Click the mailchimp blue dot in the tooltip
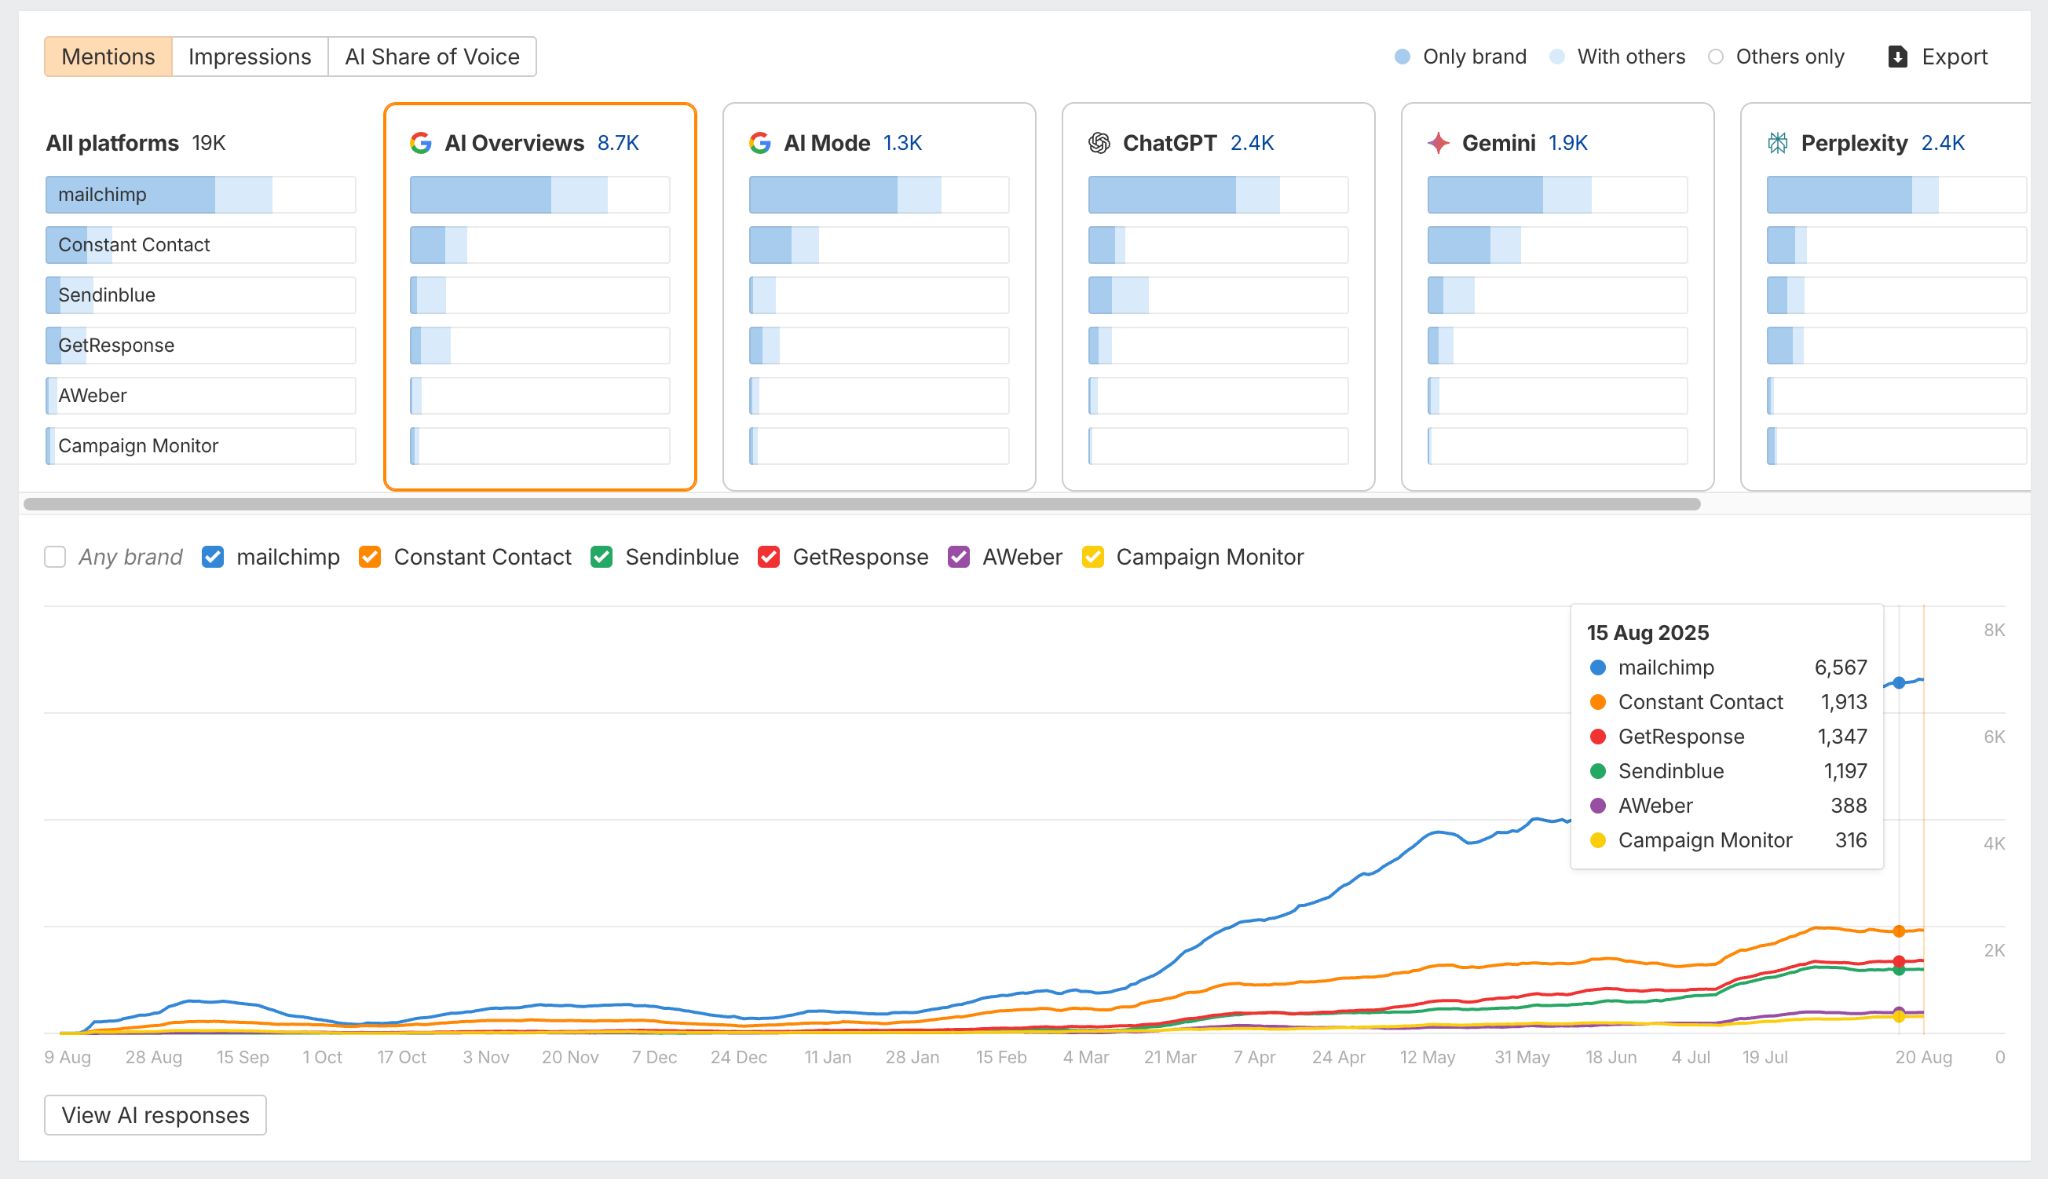The height and width of the screenshot is (1179, 2048). coord(1599,668)
